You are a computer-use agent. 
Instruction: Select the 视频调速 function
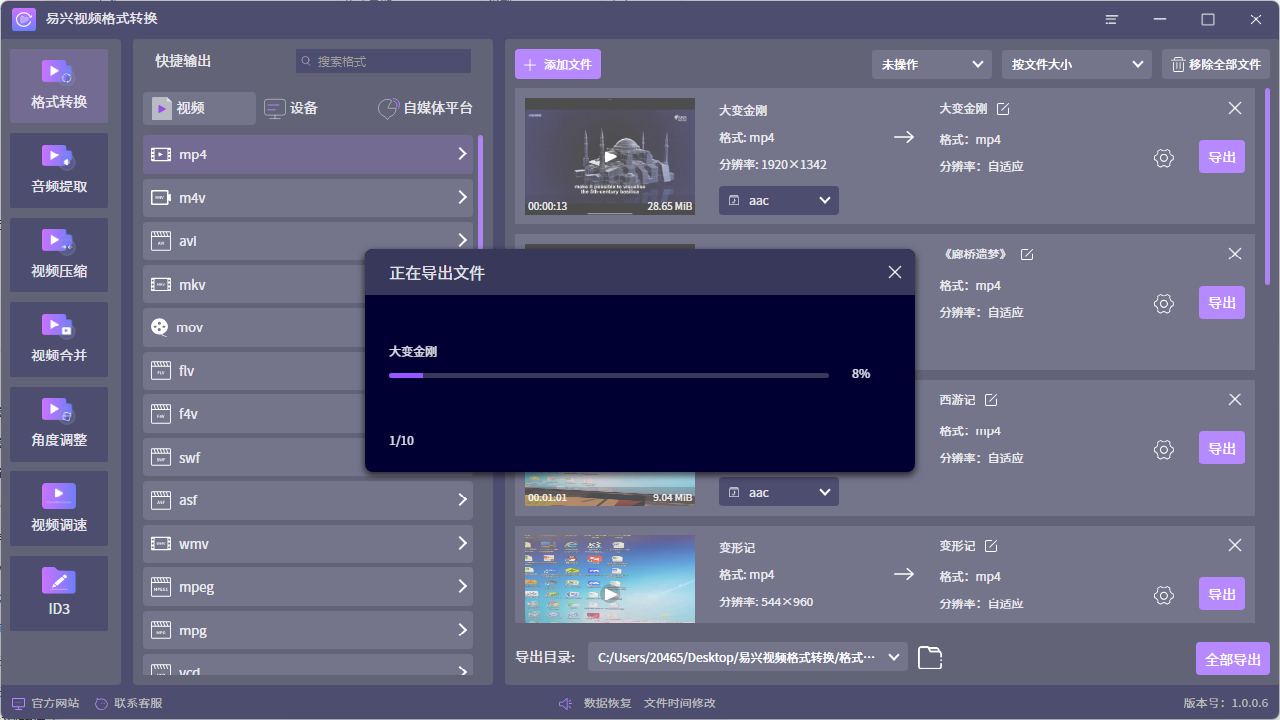58,508
